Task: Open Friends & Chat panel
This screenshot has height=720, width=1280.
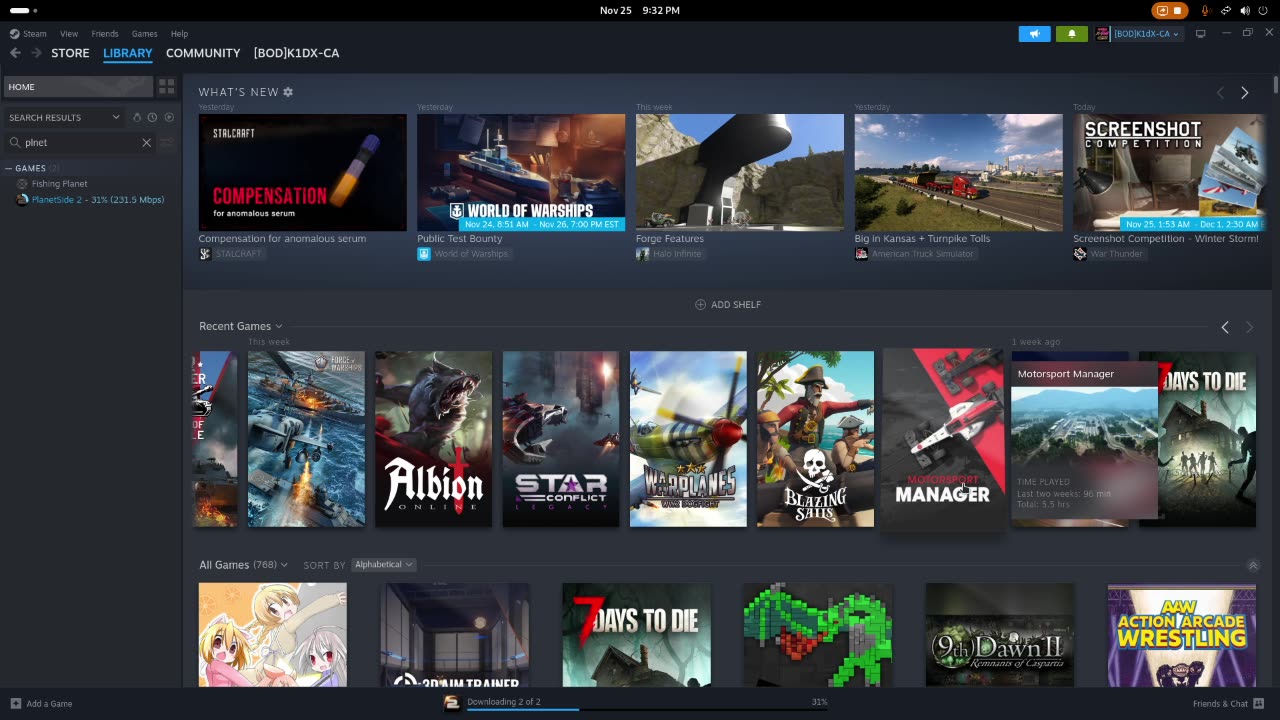Action: click(1228, 704)
